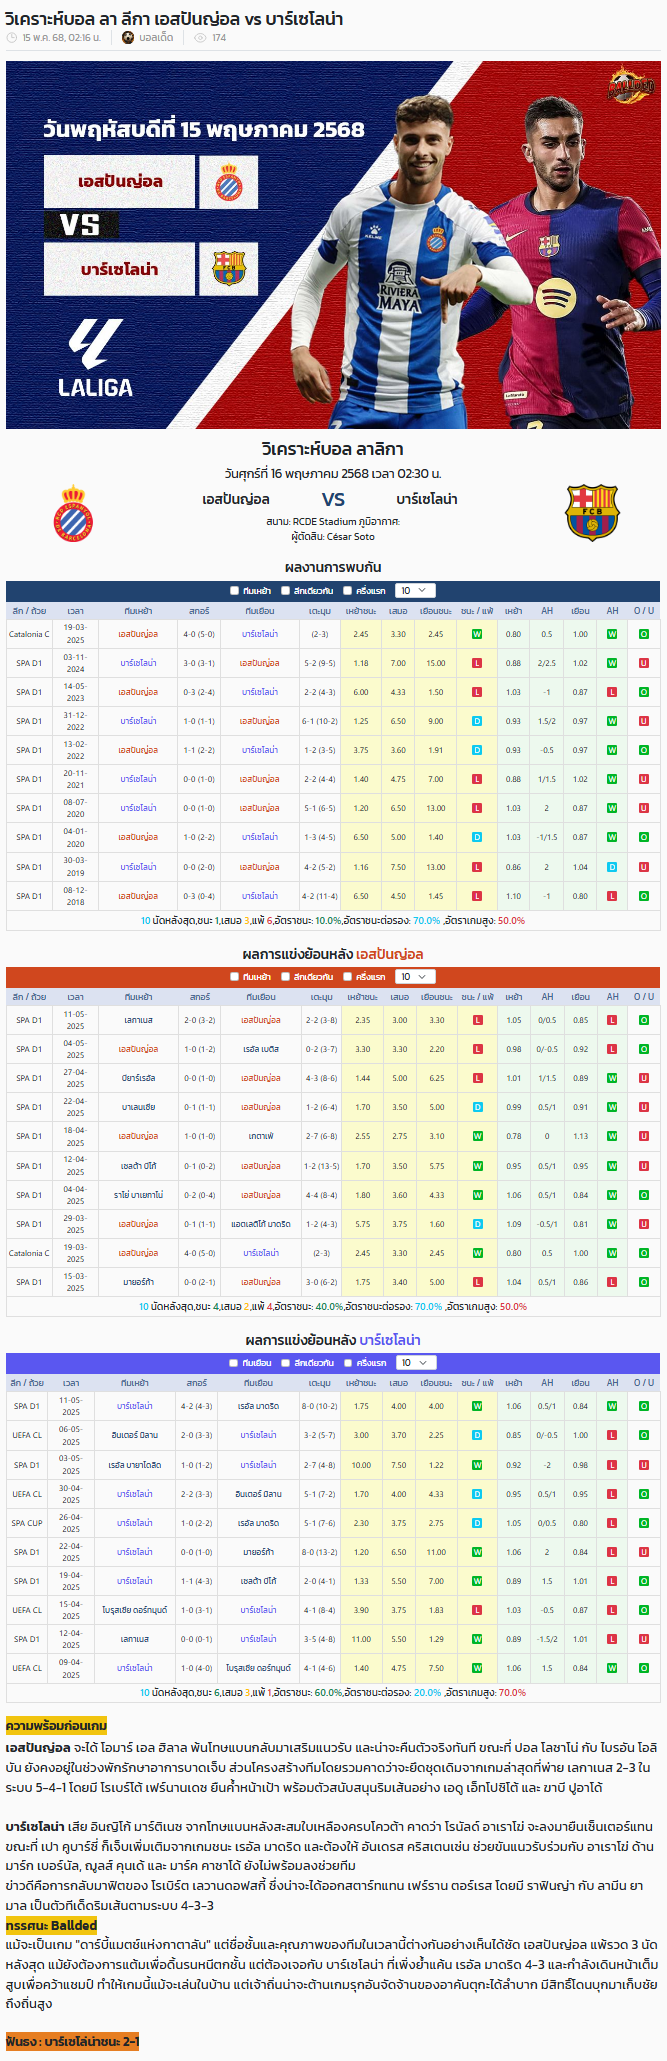Click blue D result badge in Espanyol 22-04-2025 row
The width and height of the screenshot is (667, 2061).
click(477, 1107)
